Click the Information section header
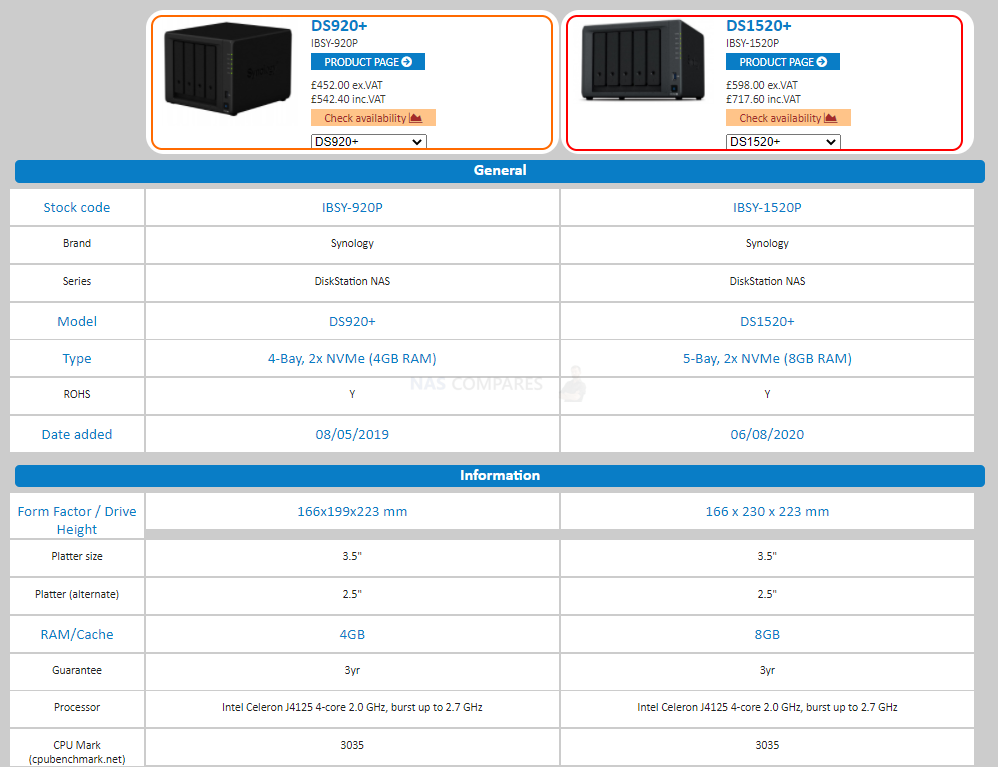This screenshot has height=767, width=998. coord(500,475)
